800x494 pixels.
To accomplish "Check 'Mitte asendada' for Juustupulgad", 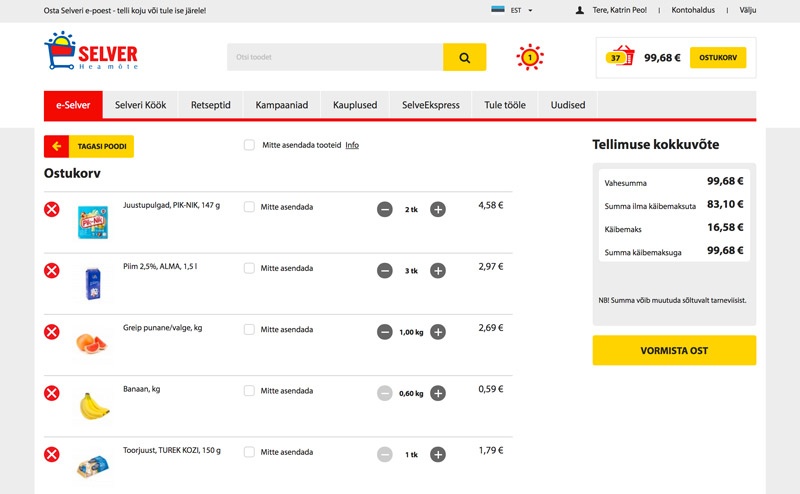I will (249, 207).
